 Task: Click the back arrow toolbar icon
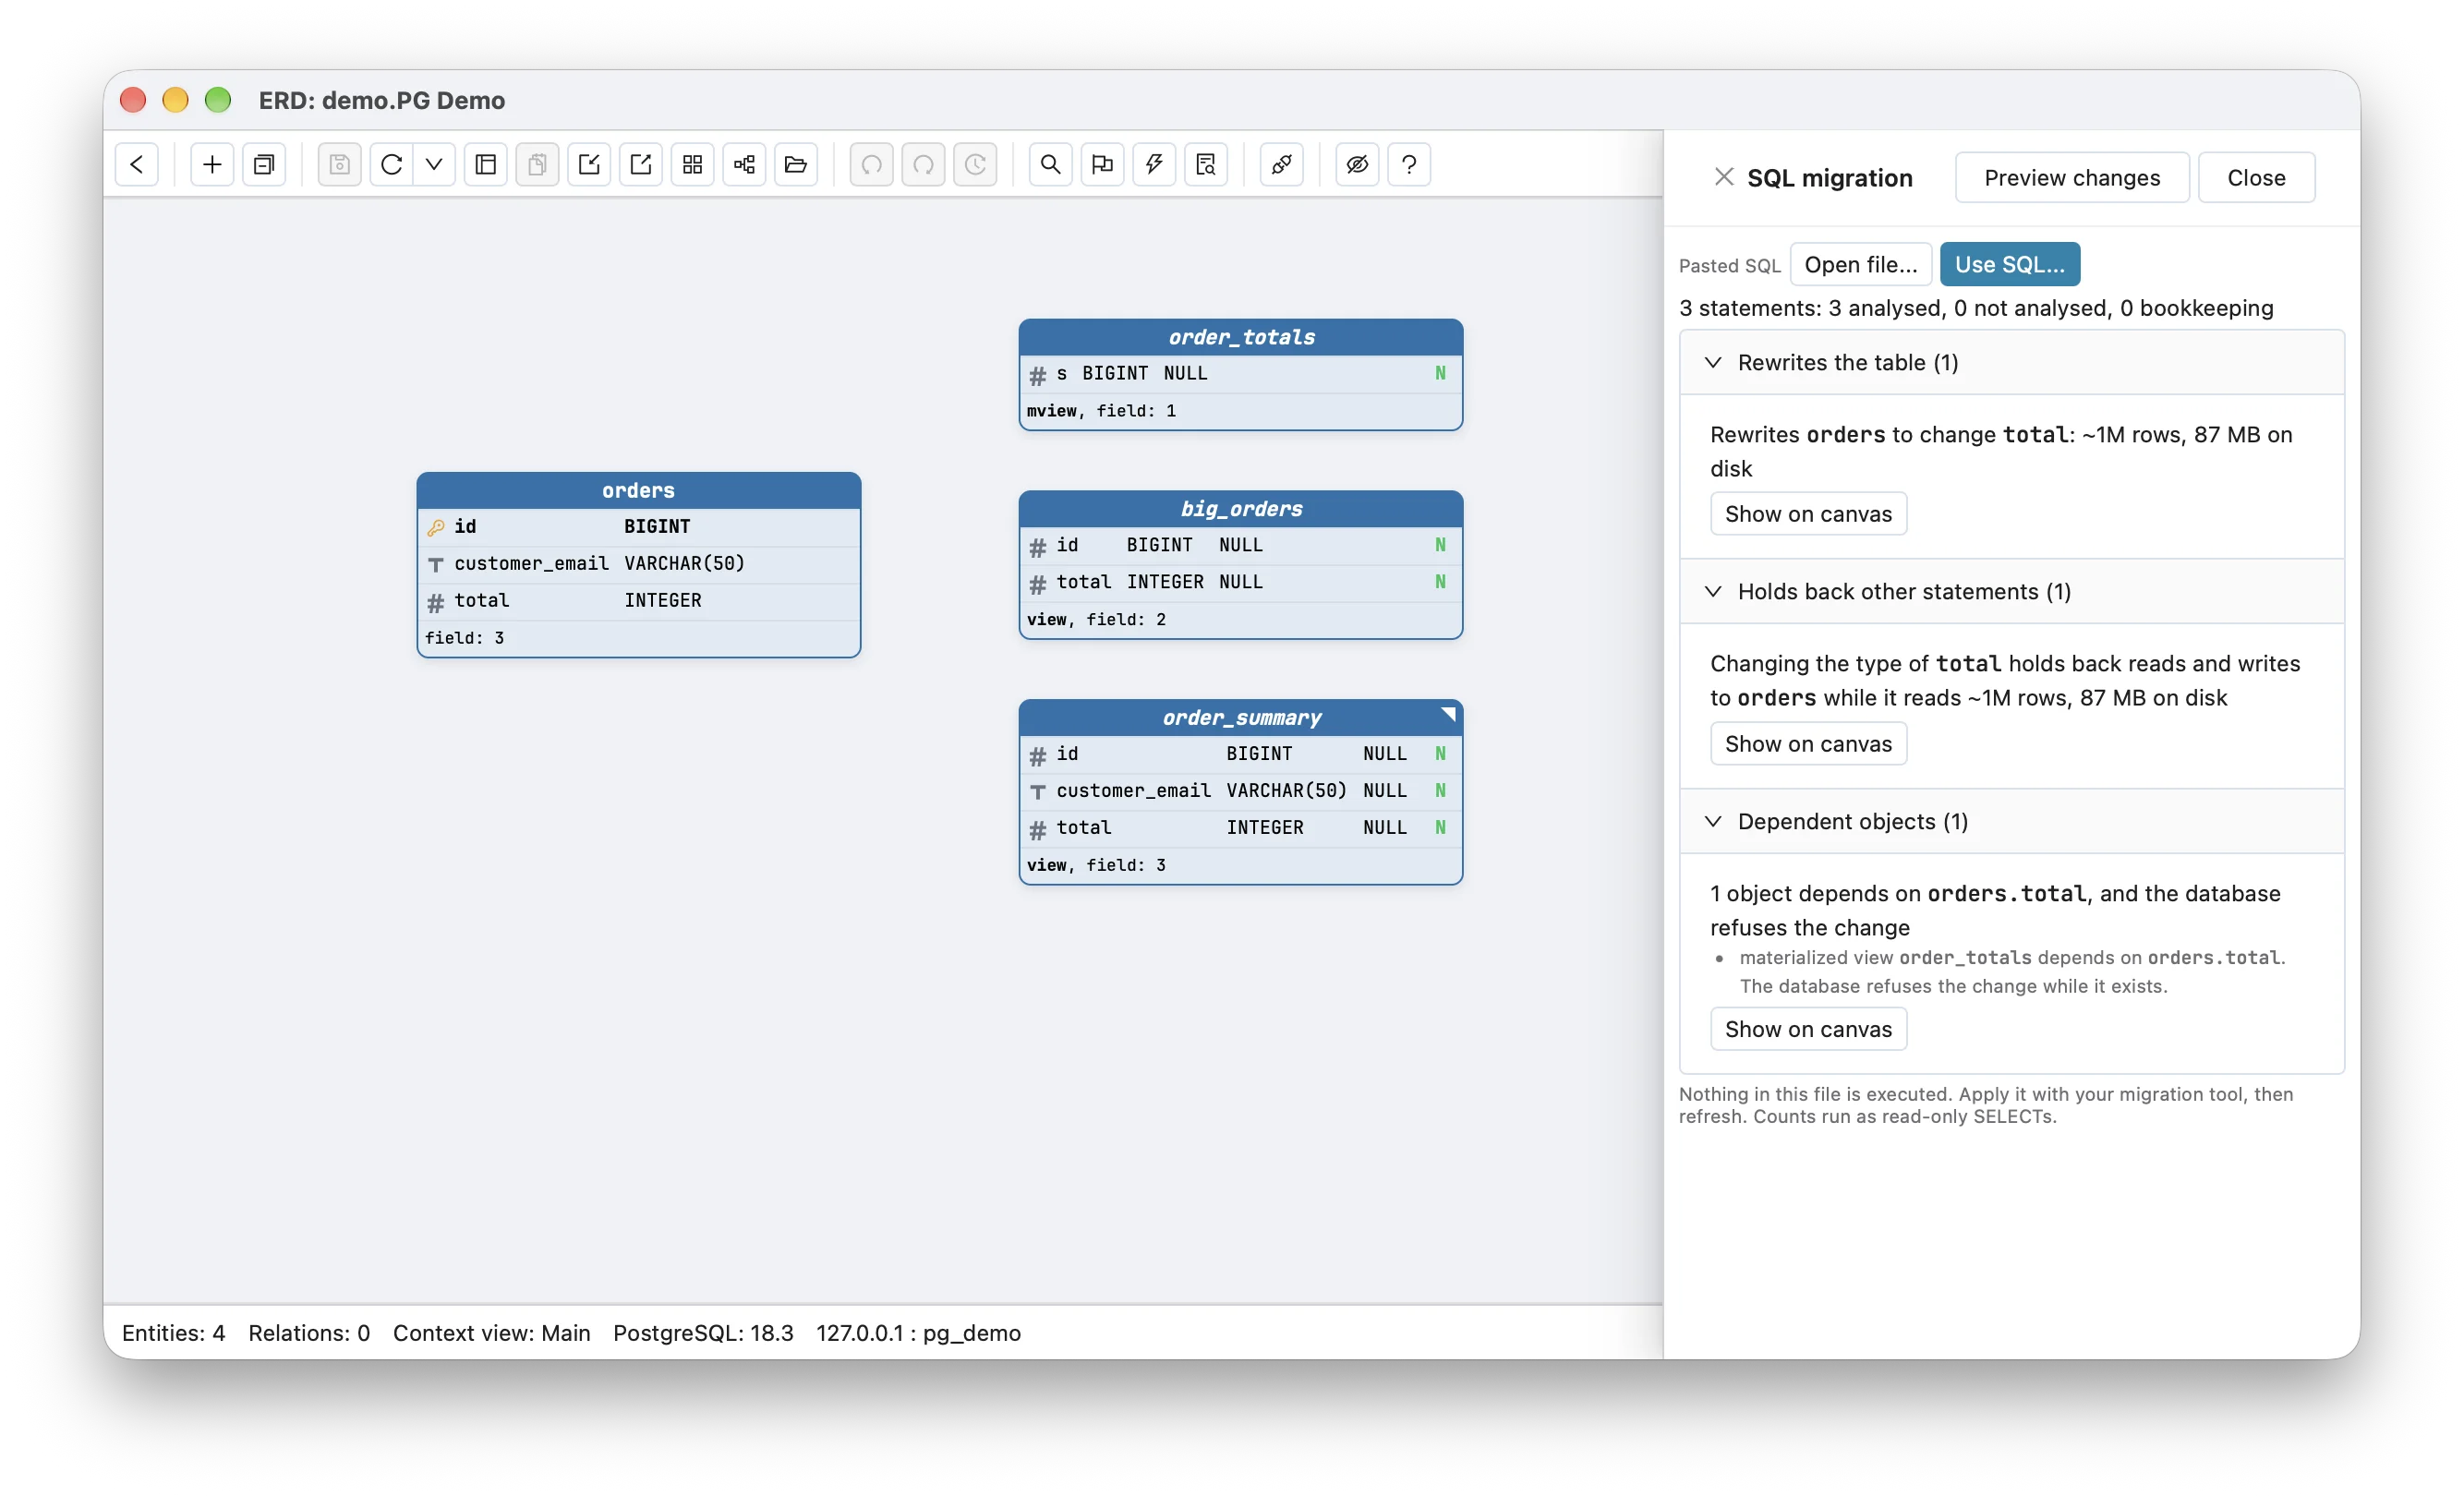[x=137, y=164]
